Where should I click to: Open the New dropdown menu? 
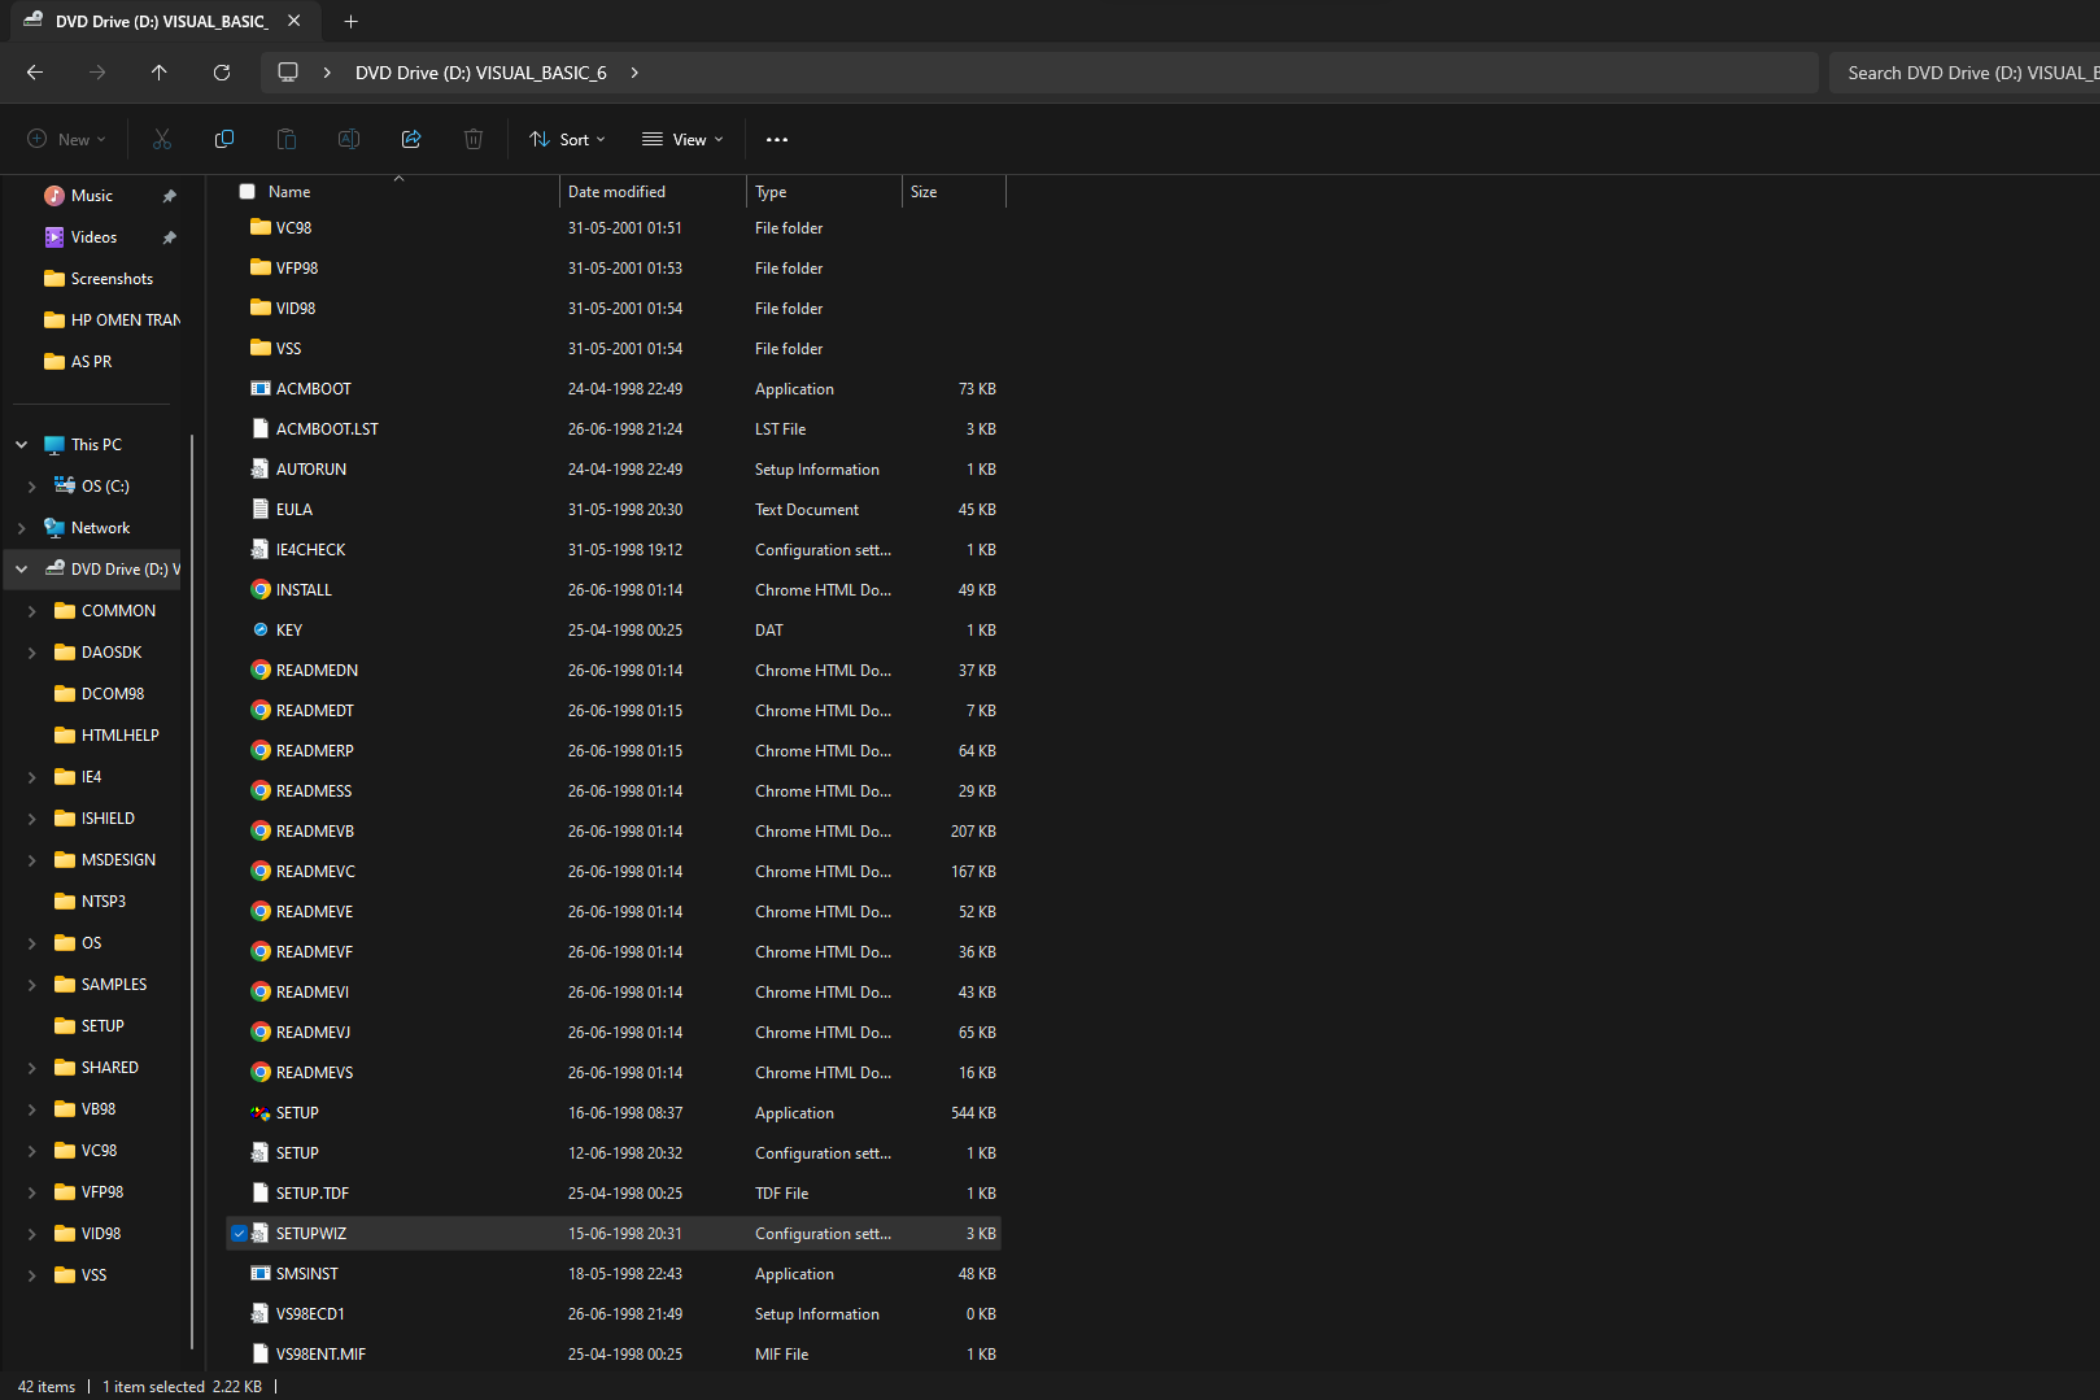(x=67, y=139)
